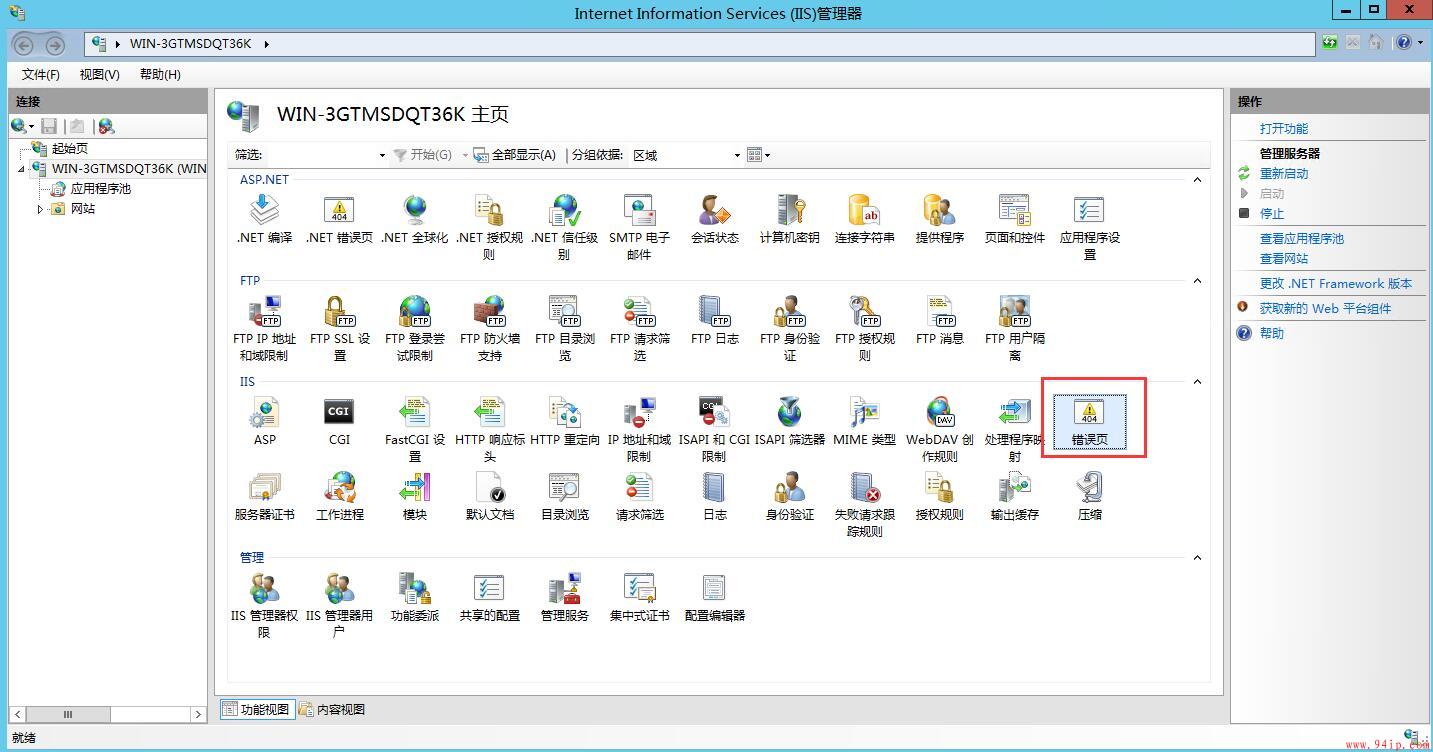
Task: Open FastCGI 设置 feature
Action: (414, 429)
